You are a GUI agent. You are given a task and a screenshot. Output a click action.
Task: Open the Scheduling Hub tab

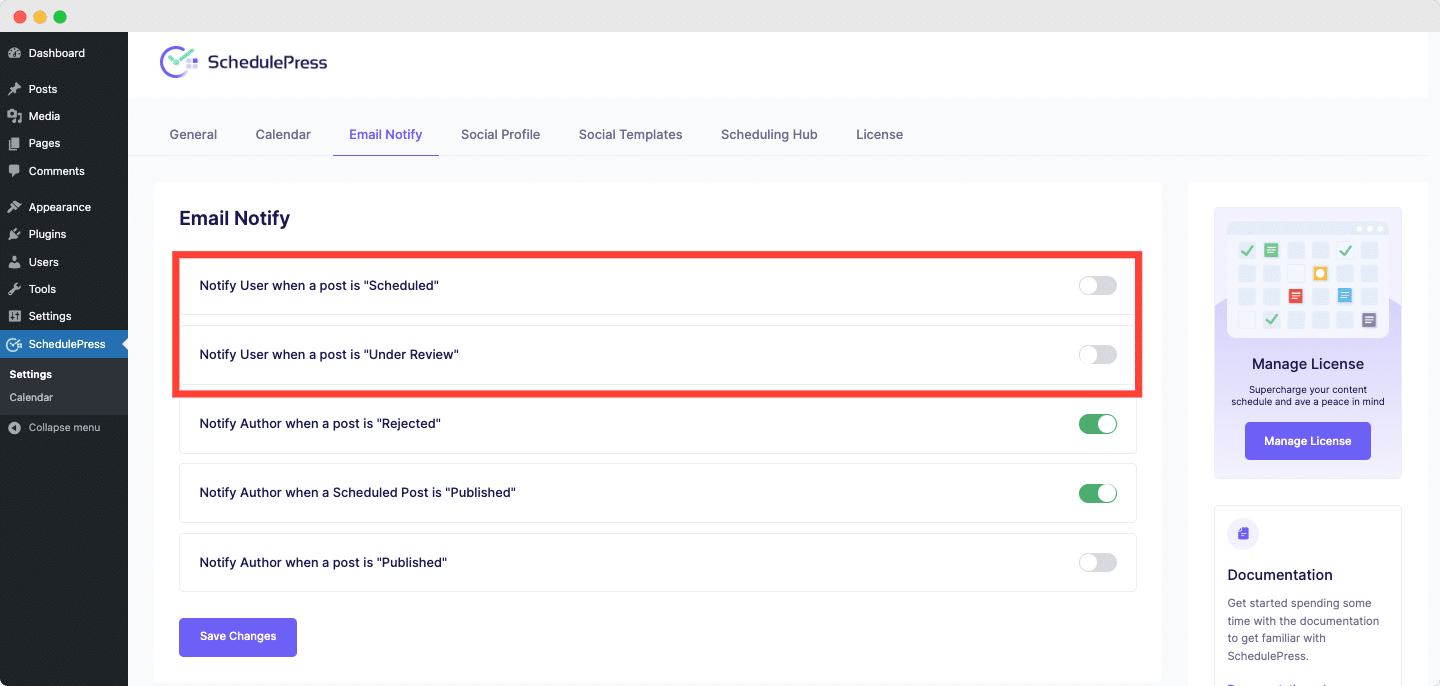[x=769, y=134]
